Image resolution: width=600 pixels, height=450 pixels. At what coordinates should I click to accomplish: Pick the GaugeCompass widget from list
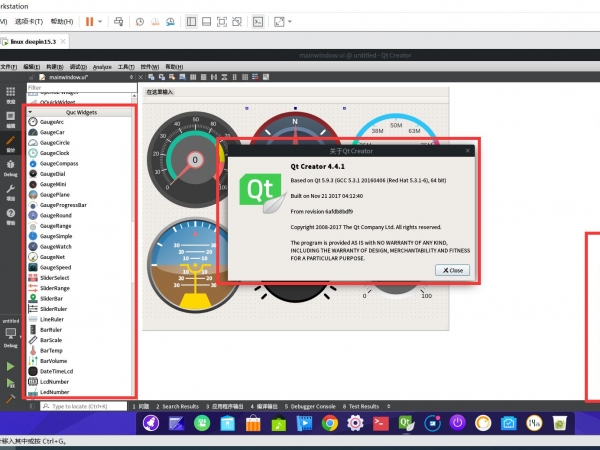[x=59, y=163]
